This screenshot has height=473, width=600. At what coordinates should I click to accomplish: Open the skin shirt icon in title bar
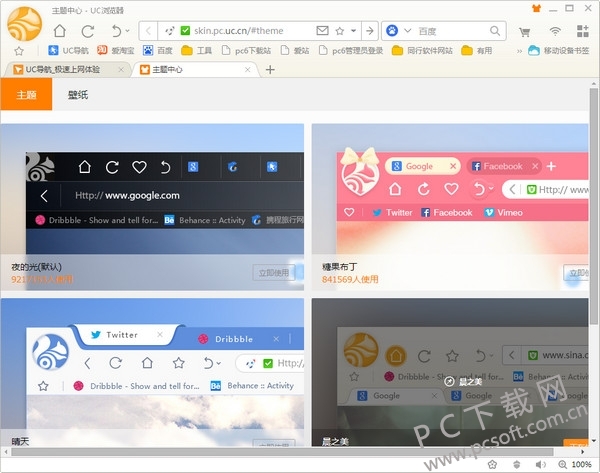(536, 8)
